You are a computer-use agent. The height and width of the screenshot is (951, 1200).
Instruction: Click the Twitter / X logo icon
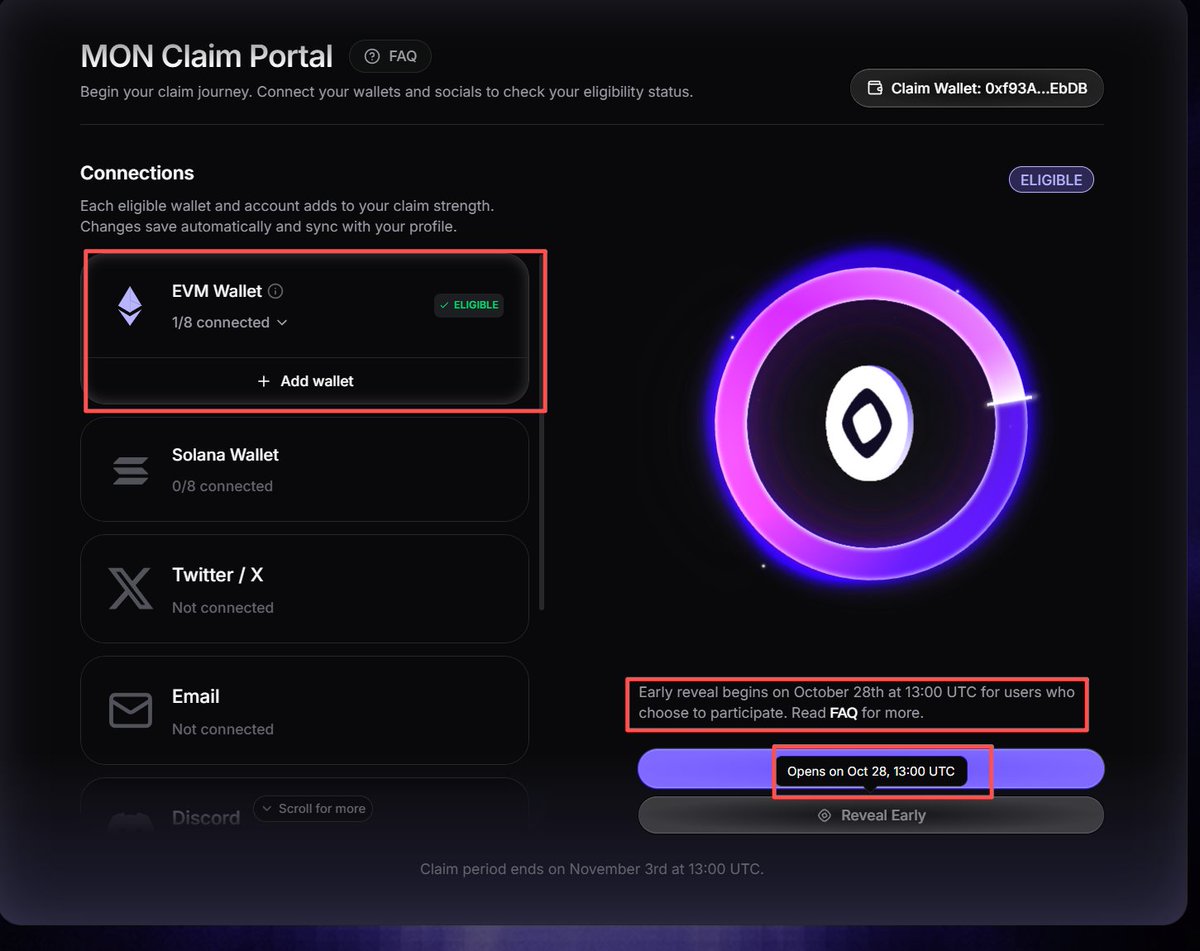pyautogui.click(x=130, y=589)
